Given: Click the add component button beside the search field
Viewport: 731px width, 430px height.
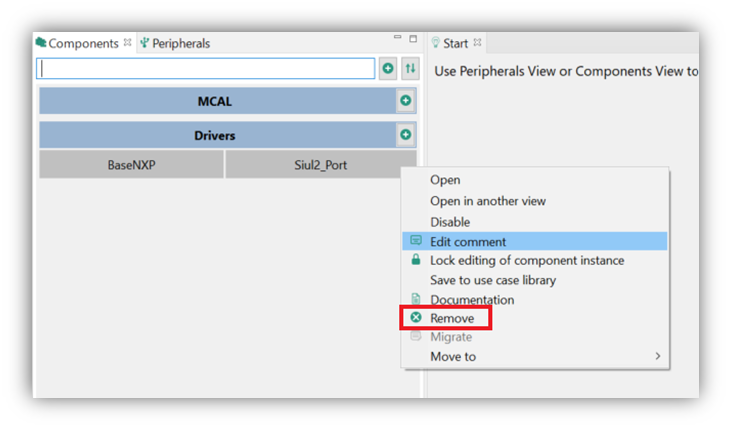Looking at the screenshot, I should click(x=388, y=69).
